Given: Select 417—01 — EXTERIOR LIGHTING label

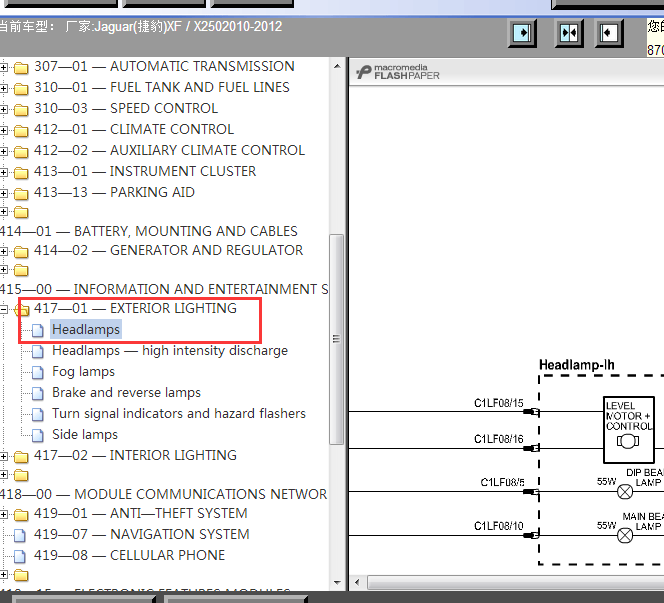Looking at the screenshot, I should point(135,308).
